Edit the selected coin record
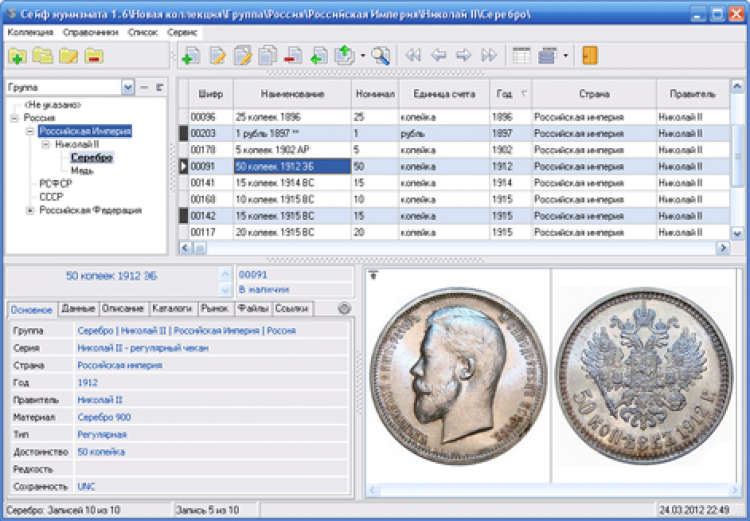Image resolution: width=750 pixels, height=521 pixels. (x=218, y=55)
